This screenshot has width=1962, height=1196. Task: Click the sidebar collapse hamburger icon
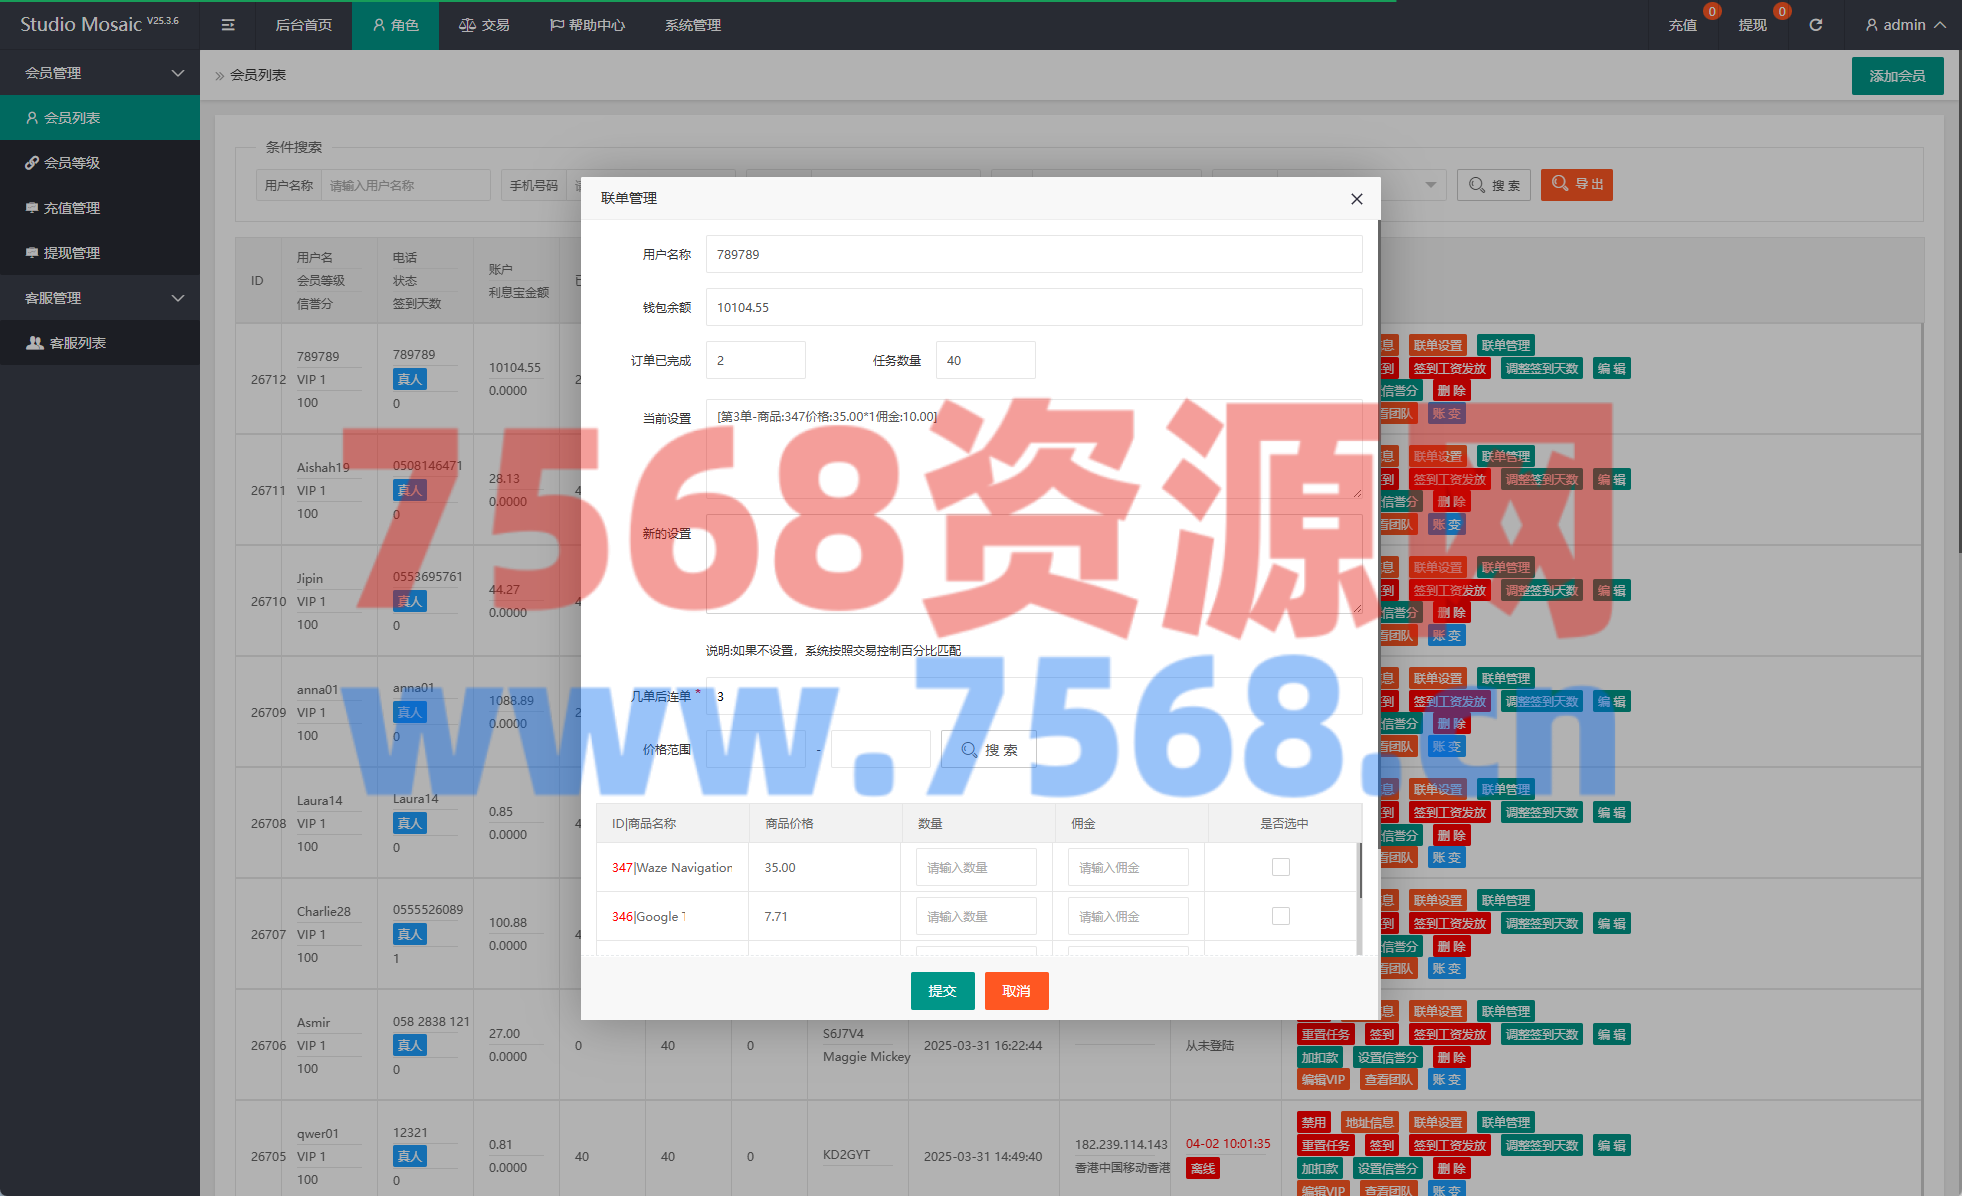click(228, 25)
